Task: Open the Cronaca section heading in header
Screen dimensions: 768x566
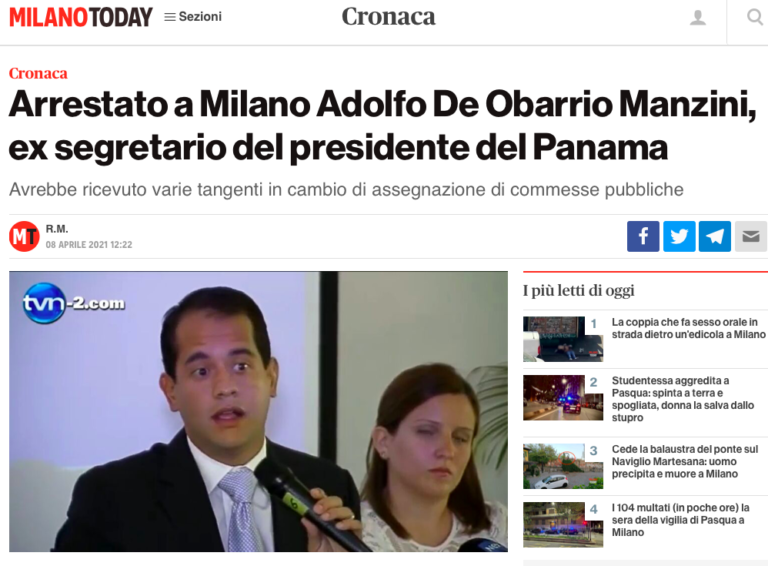Action: tap(388, 17)
